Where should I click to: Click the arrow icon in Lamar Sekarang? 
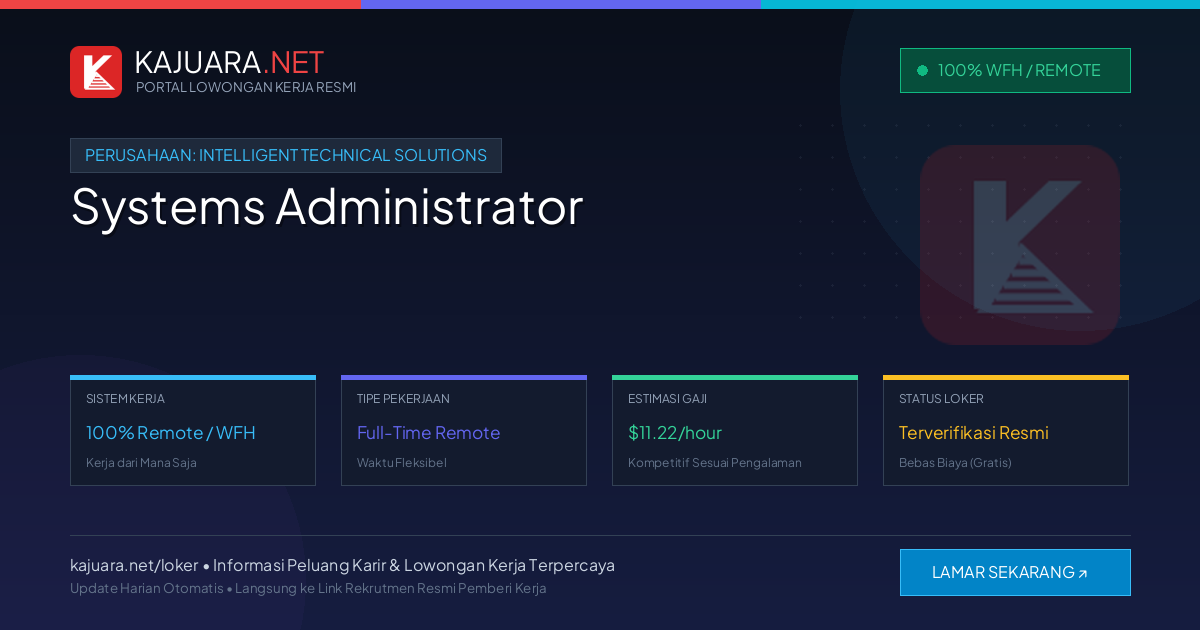click(1082, 574)
